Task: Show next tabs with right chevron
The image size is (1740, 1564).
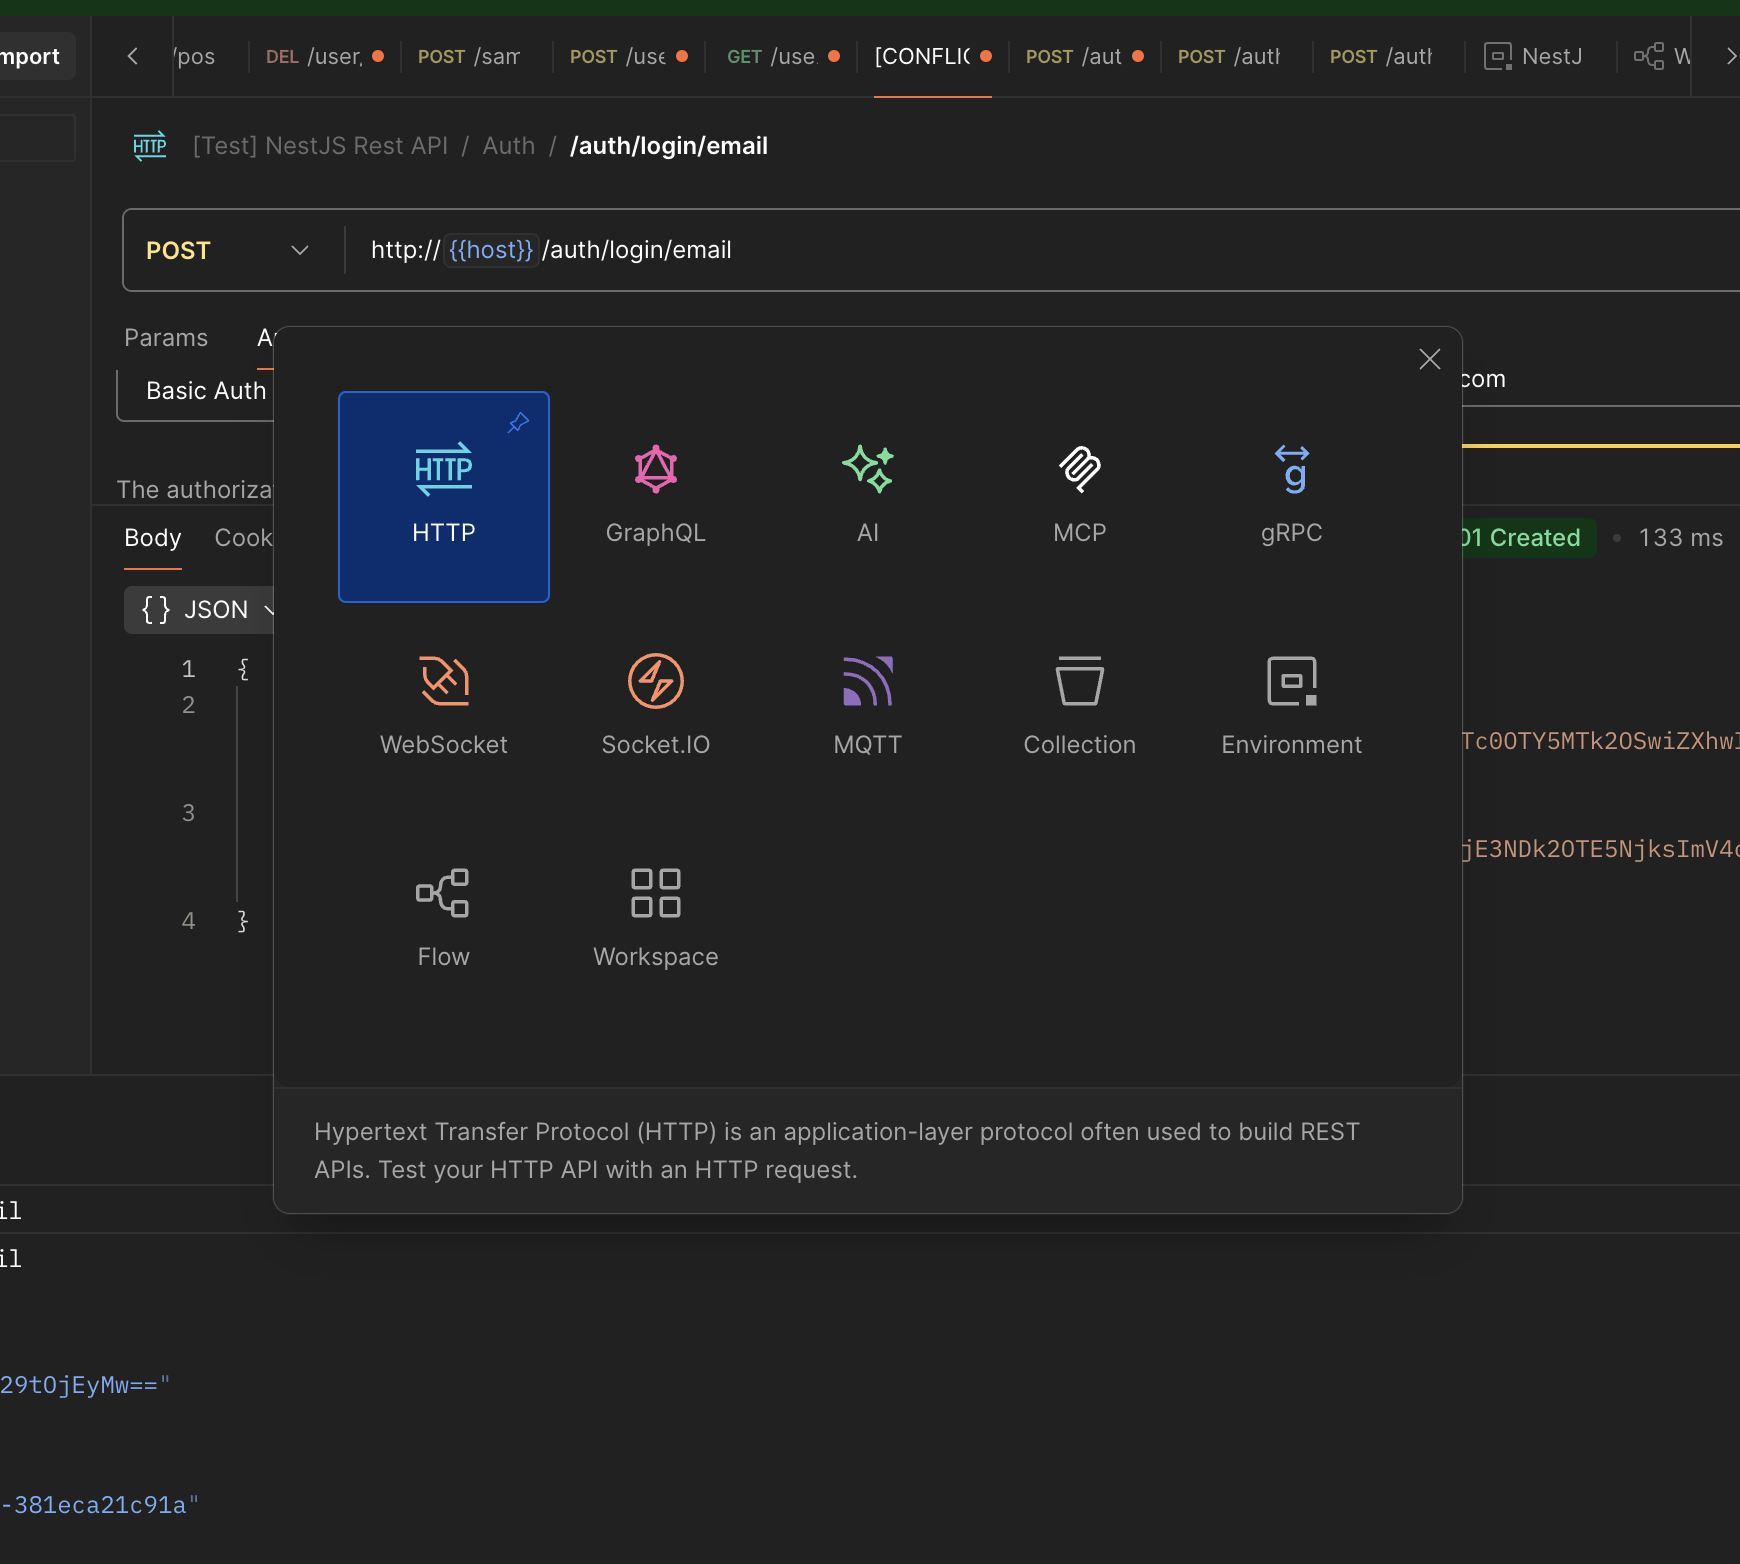Action: (1731, 56)
